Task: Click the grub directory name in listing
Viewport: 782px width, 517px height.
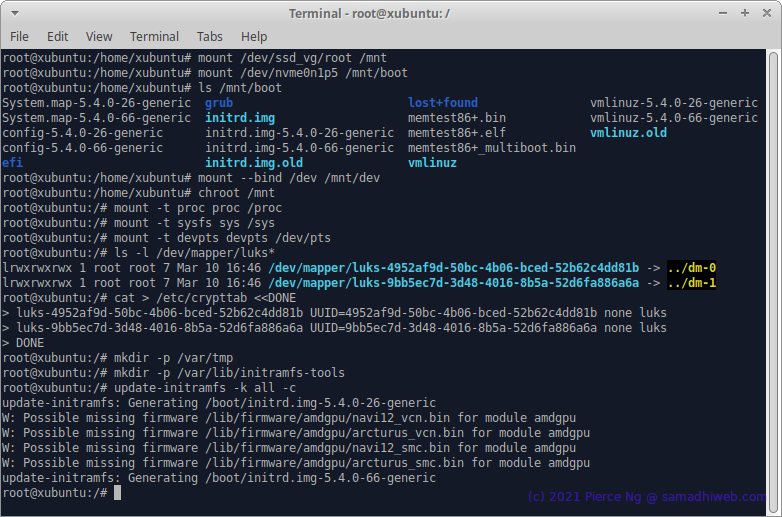Action: pos(219,103)
